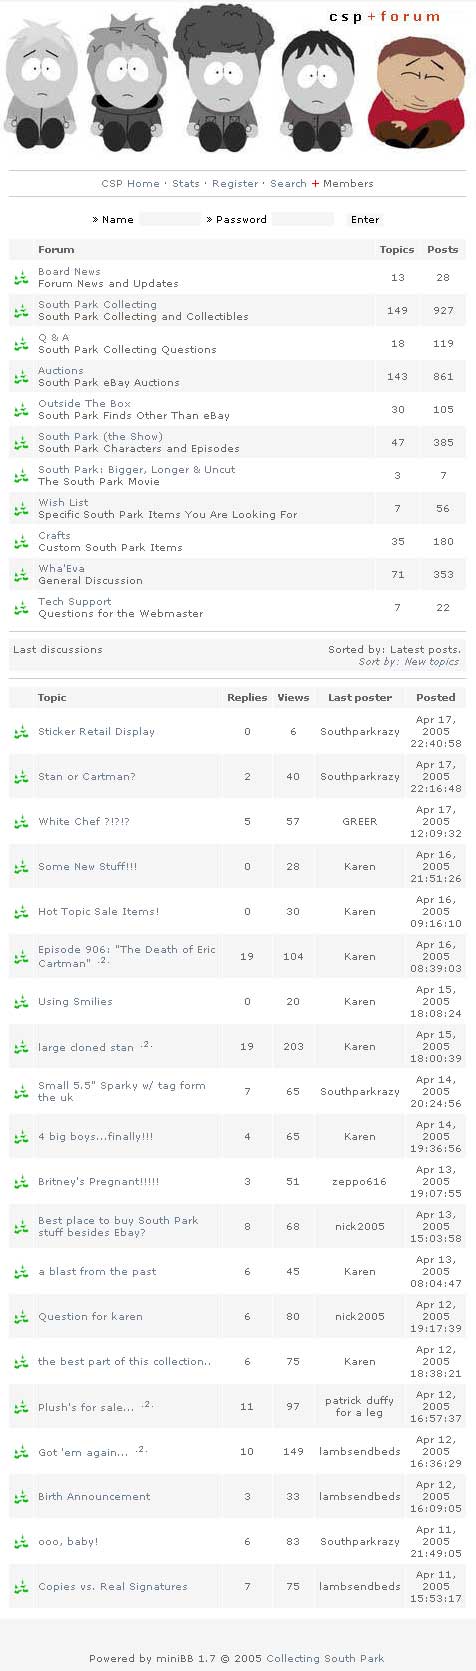
Task: Open the Stats menu link
Action: 186,184
